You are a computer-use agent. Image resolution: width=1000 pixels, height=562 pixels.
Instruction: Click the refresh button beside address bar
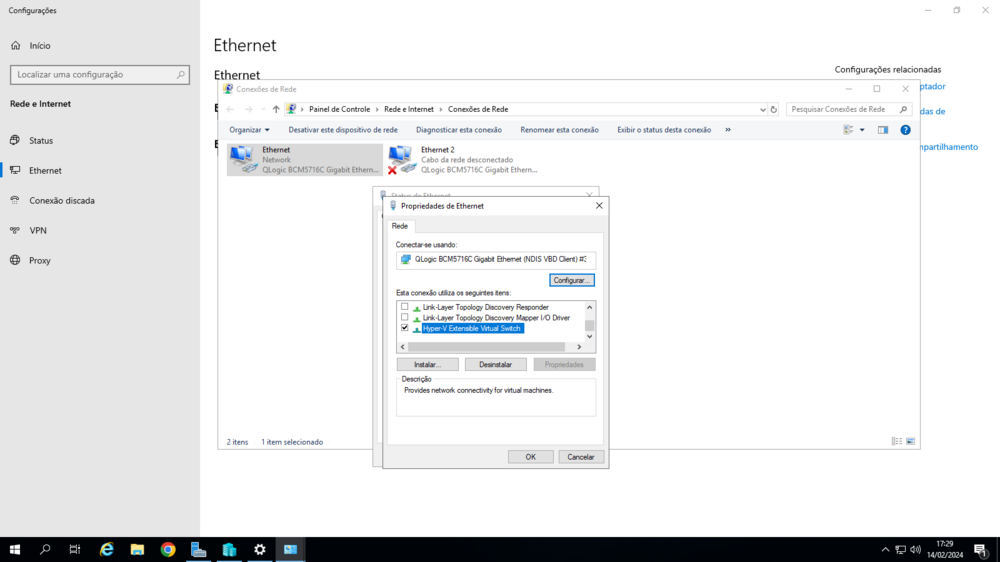tap(773, 109)
